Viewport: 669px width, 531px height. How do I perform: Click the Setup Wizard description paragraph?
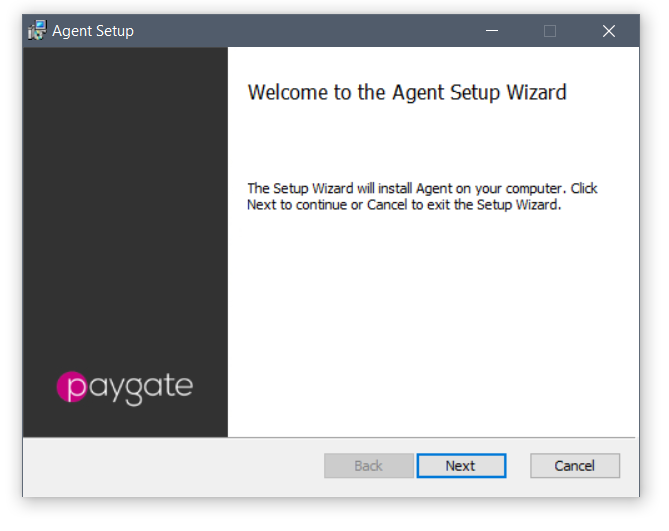[422, 196]
